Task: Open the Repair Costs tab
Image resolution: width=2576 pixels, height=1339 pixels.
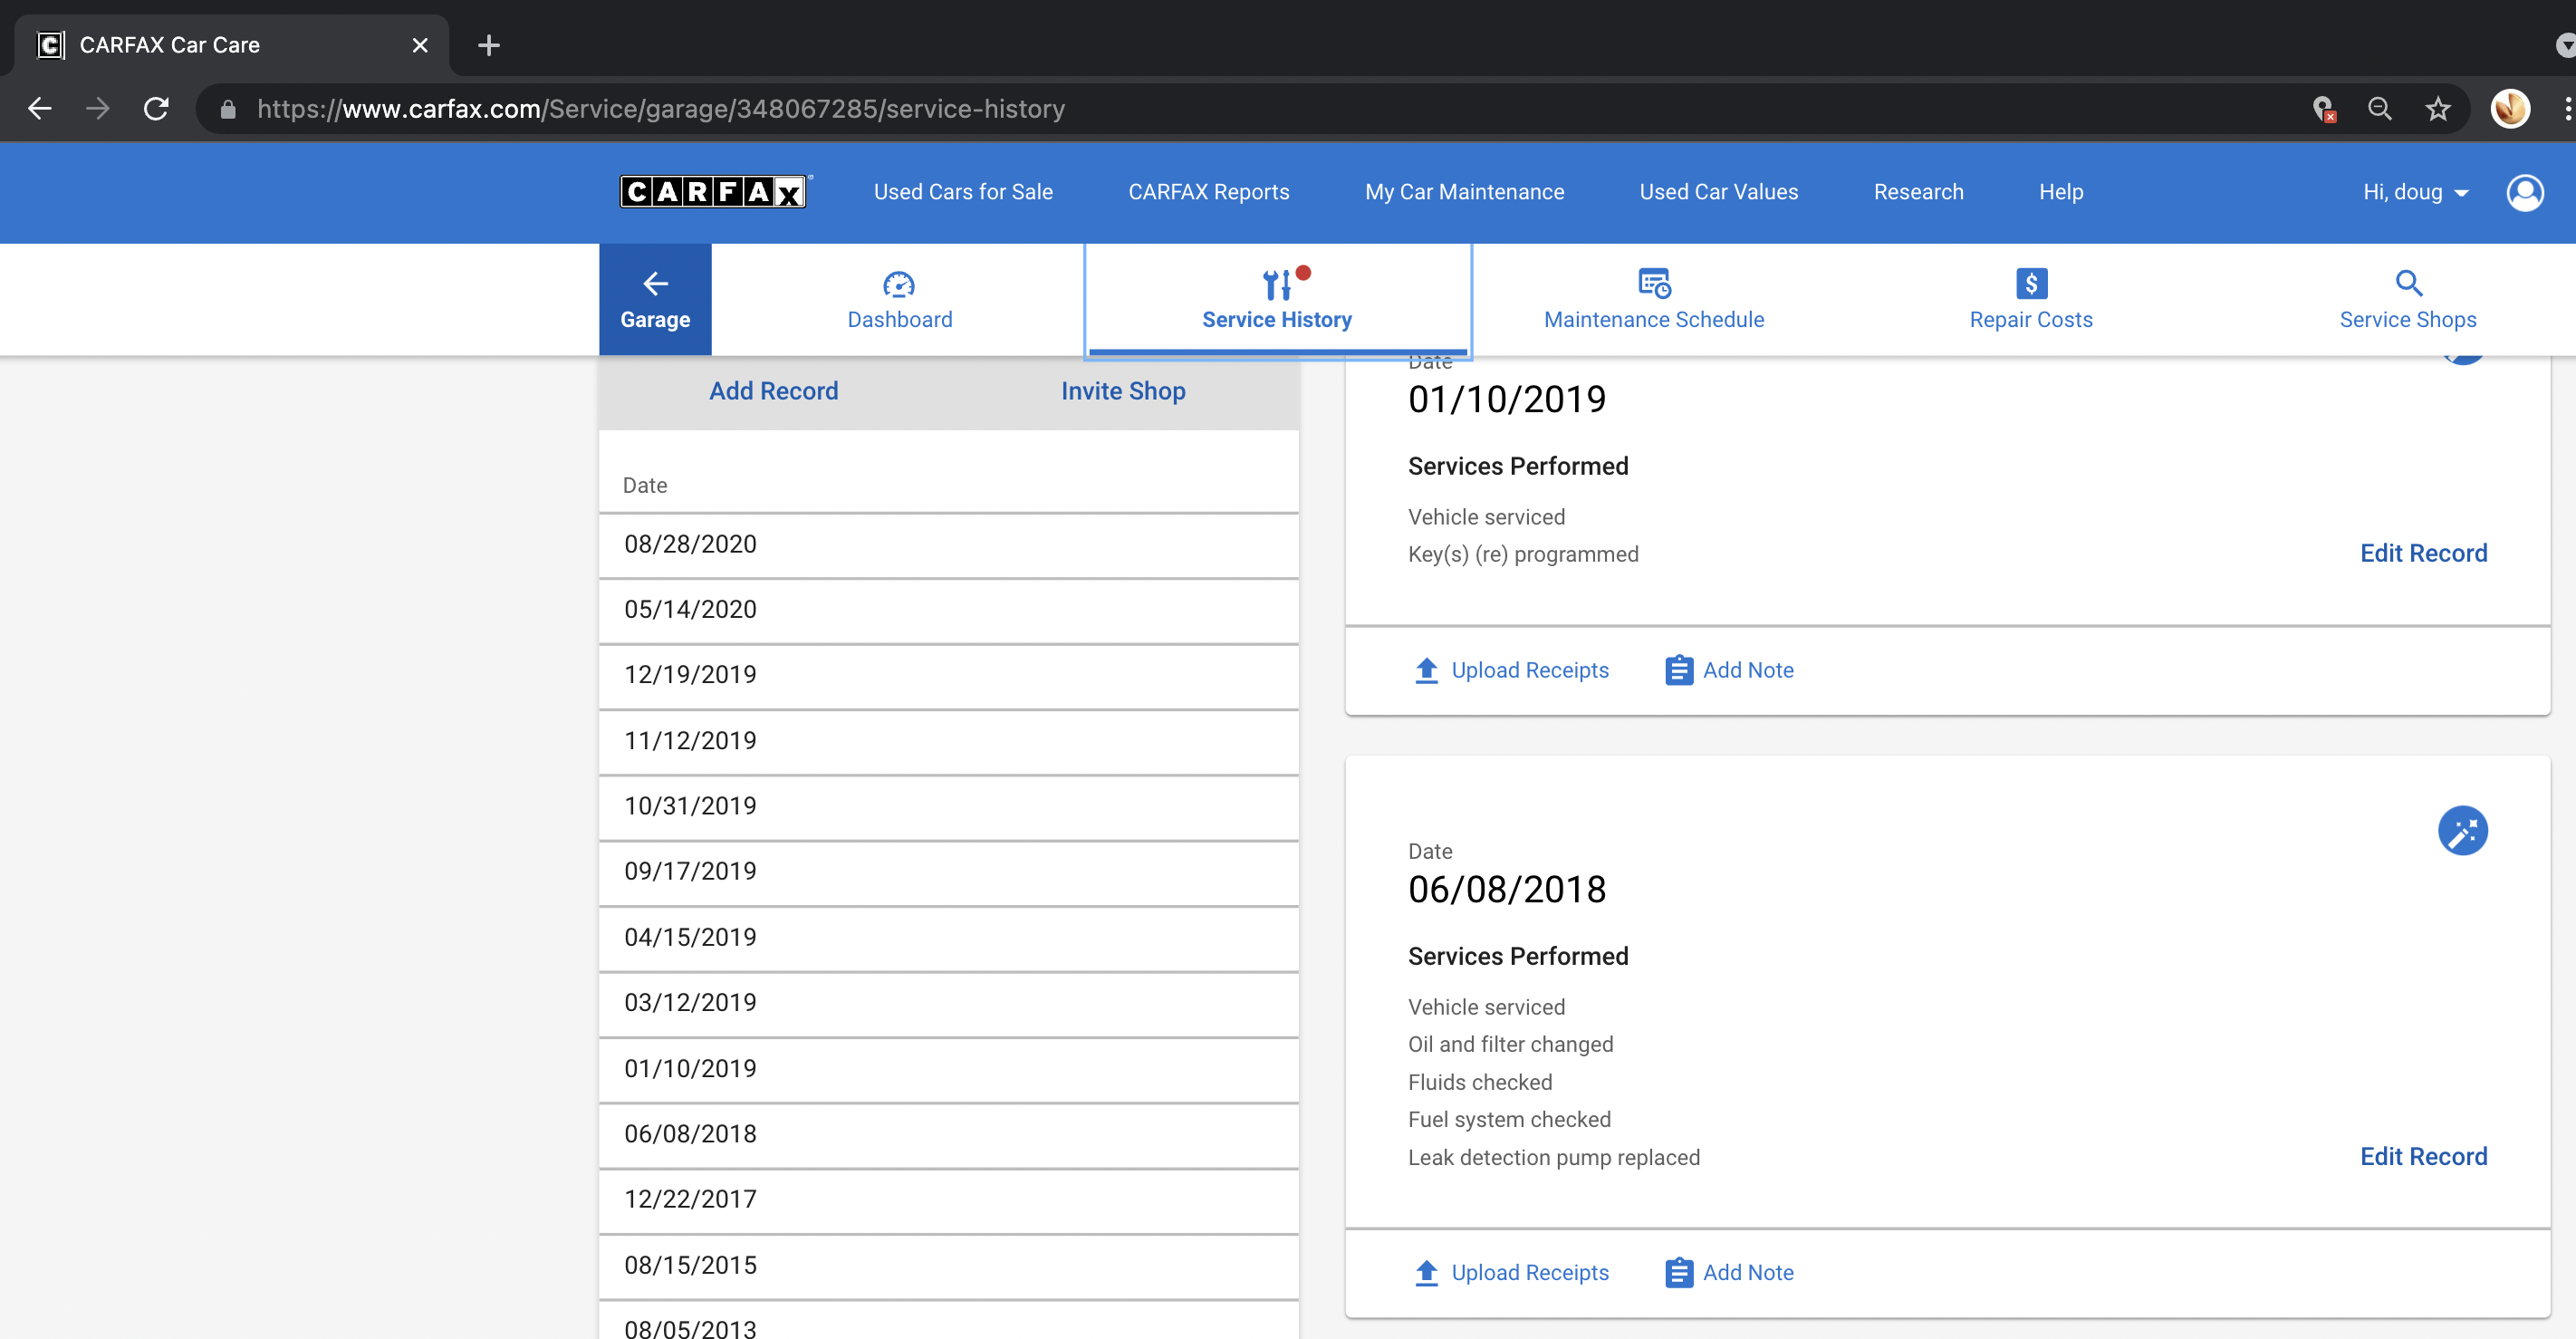Action: [x=2030, y=299]
